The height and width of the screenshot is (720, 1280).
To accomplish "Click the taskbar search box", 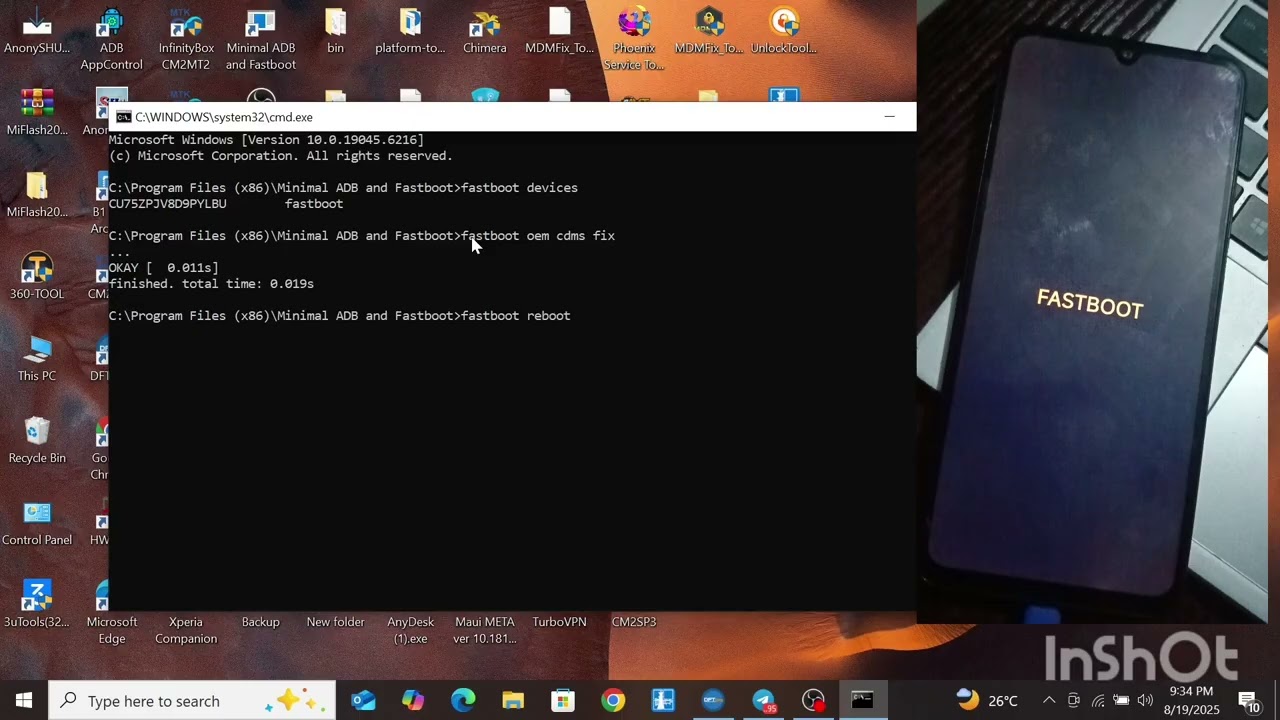I will (x=192, y=700).
